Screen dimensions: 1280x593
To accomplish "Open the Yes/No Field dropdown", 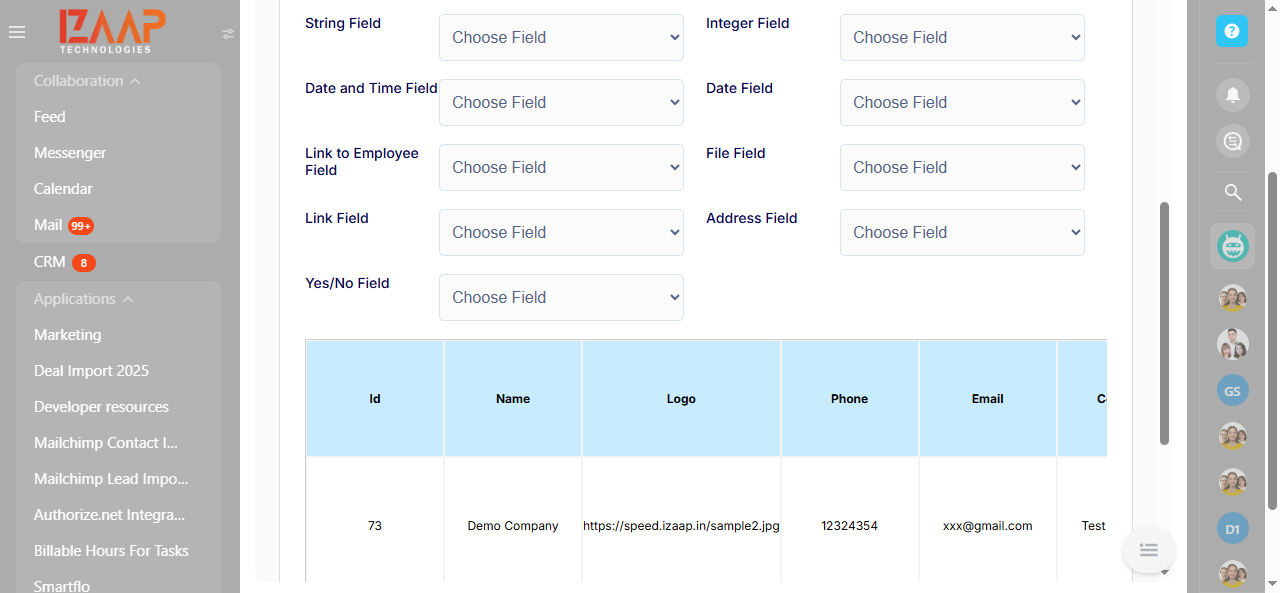I will (561, 298).
